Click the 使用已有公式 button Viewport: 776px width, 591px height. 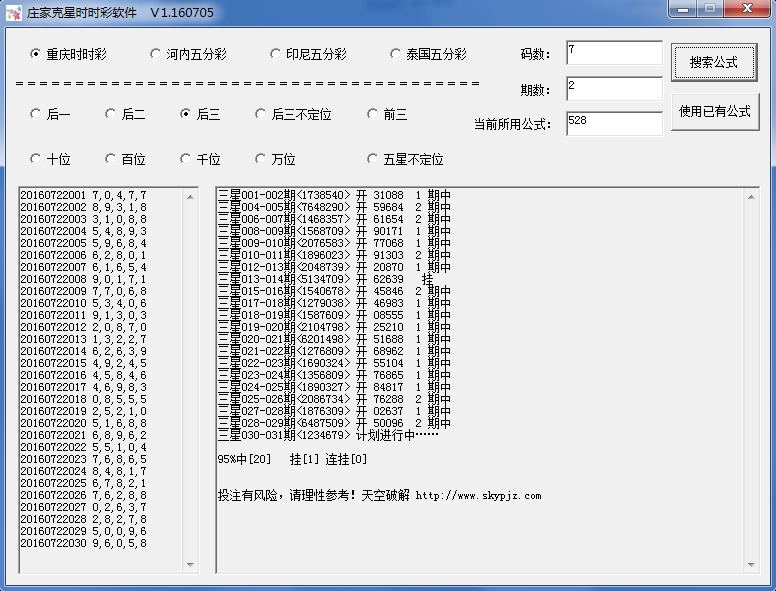click(714, 112)
